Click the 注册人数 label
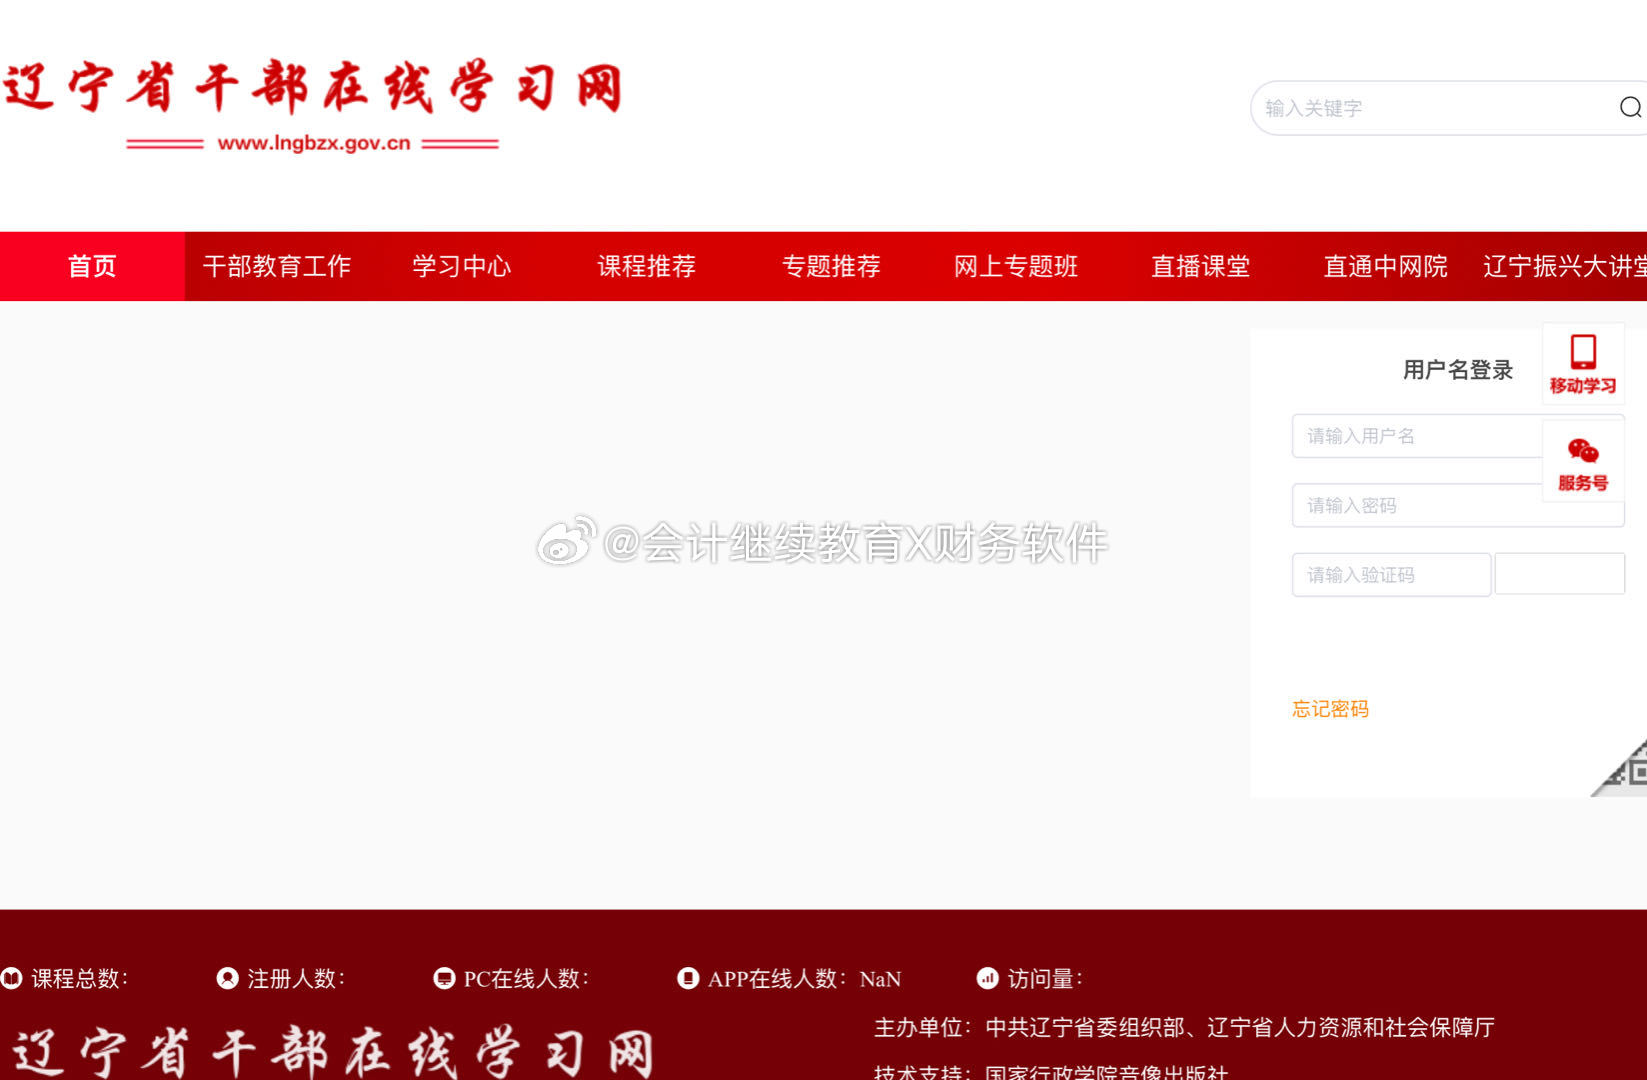 (x=296, y=978)
